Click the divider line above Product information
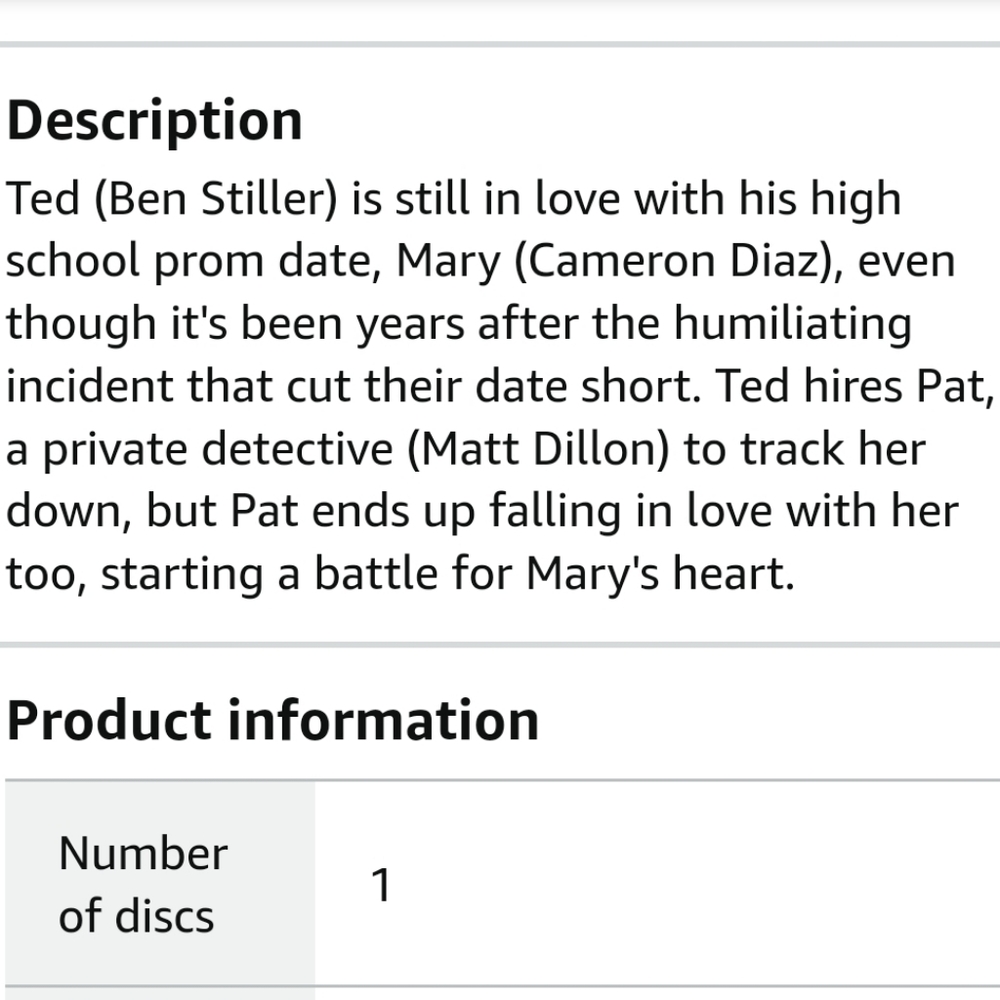Viewport: 1000px width, 1000px height. coord(500,645)
